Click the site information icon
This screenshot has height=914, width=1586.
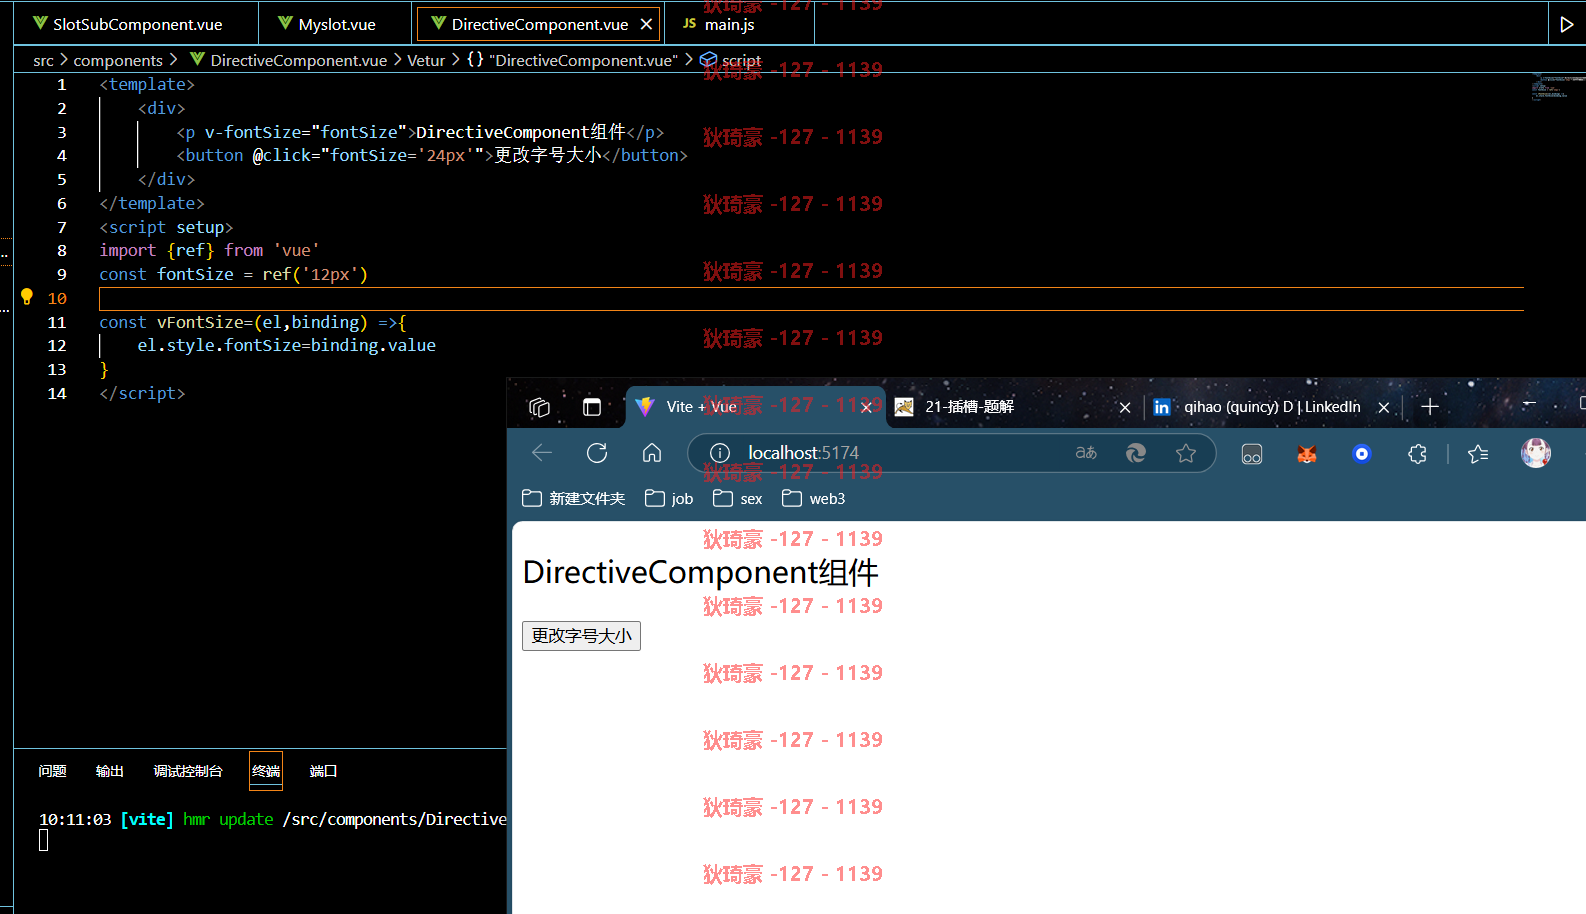point(720,453)
